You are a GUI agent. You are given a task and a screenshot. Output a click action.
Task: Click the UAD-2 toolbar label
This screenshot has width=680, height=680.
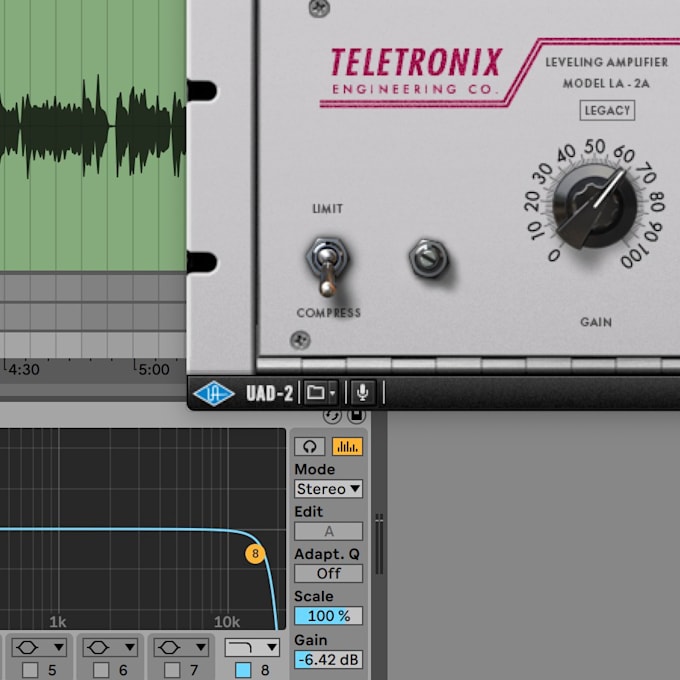269,393
